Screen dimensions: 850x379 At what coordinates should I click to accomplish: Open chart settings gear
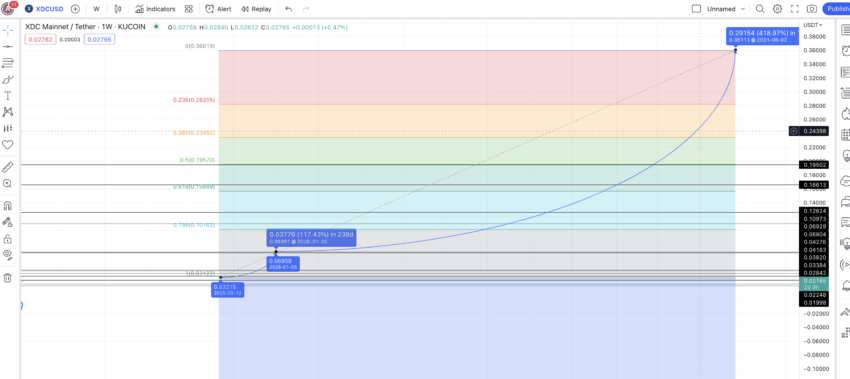pos(777,9)
